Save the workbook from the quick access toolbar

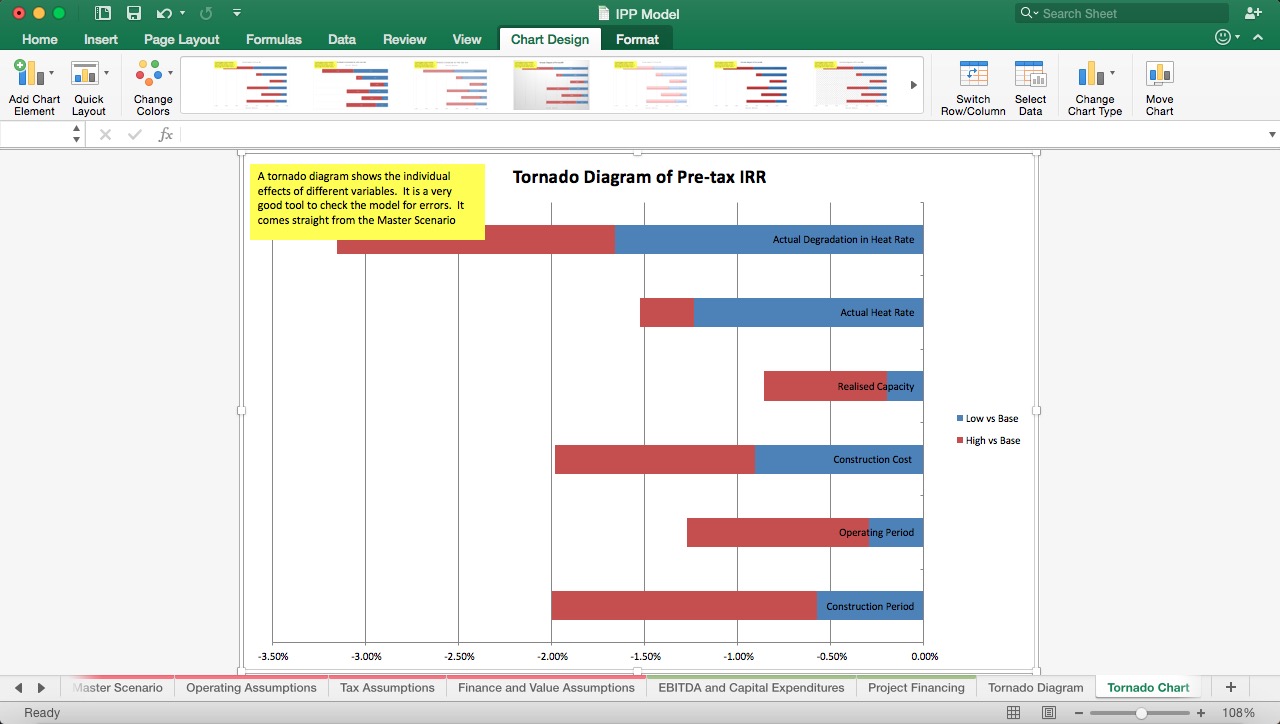point(135,13)
